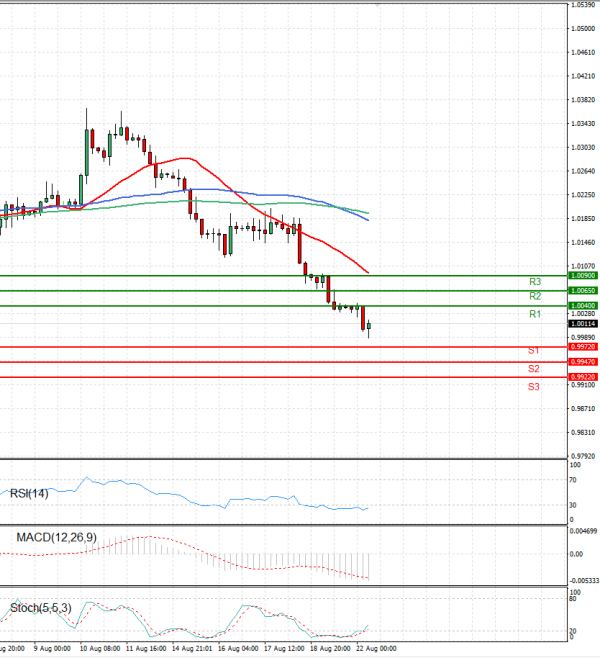Screen dimensions: 600x658
Task: Click the 1.01460 price axis value
Action: click(x=583, y=243)
